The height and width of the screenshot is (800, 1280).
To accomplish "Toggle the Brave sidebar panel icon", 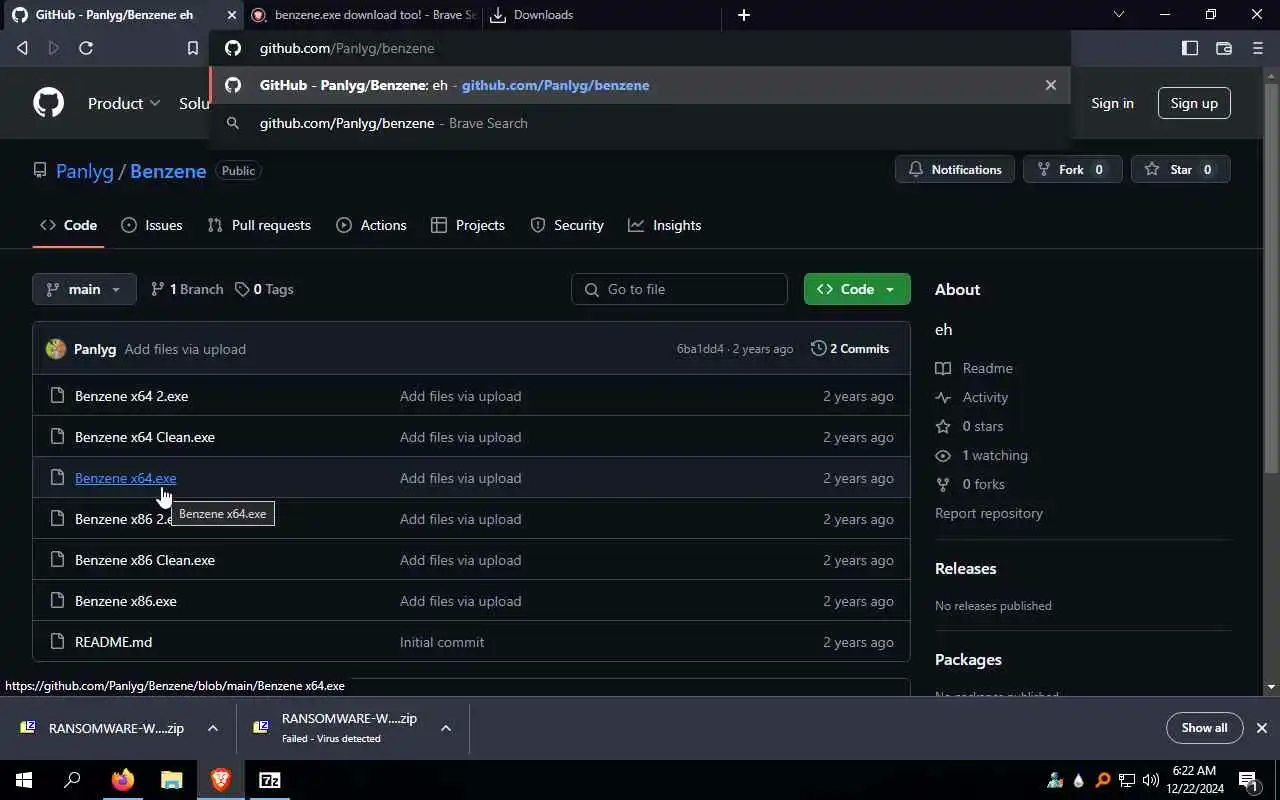I will [1190, 48].
